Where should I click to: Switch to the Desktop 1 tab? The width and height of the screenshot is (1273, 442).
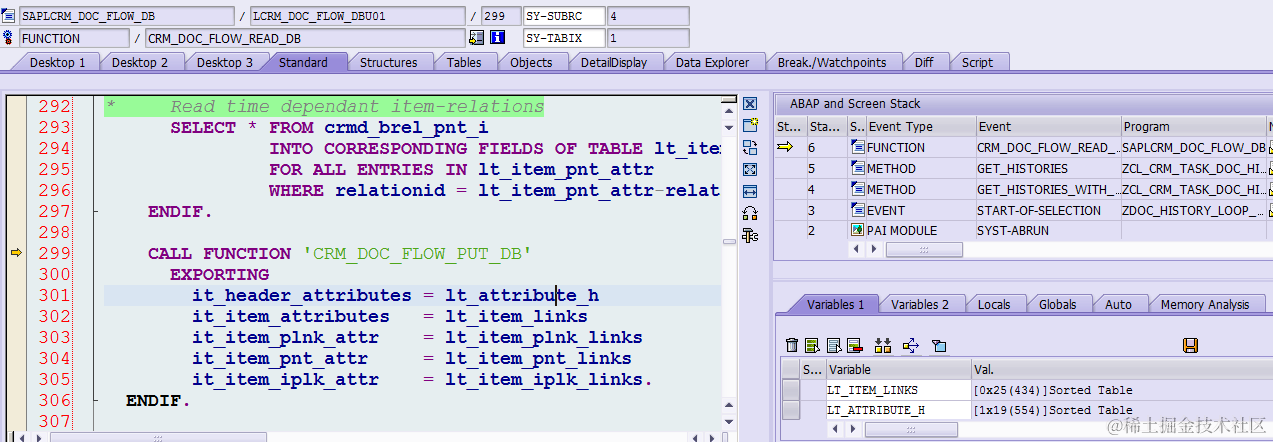pyautogui.click(x=57, y=62)
